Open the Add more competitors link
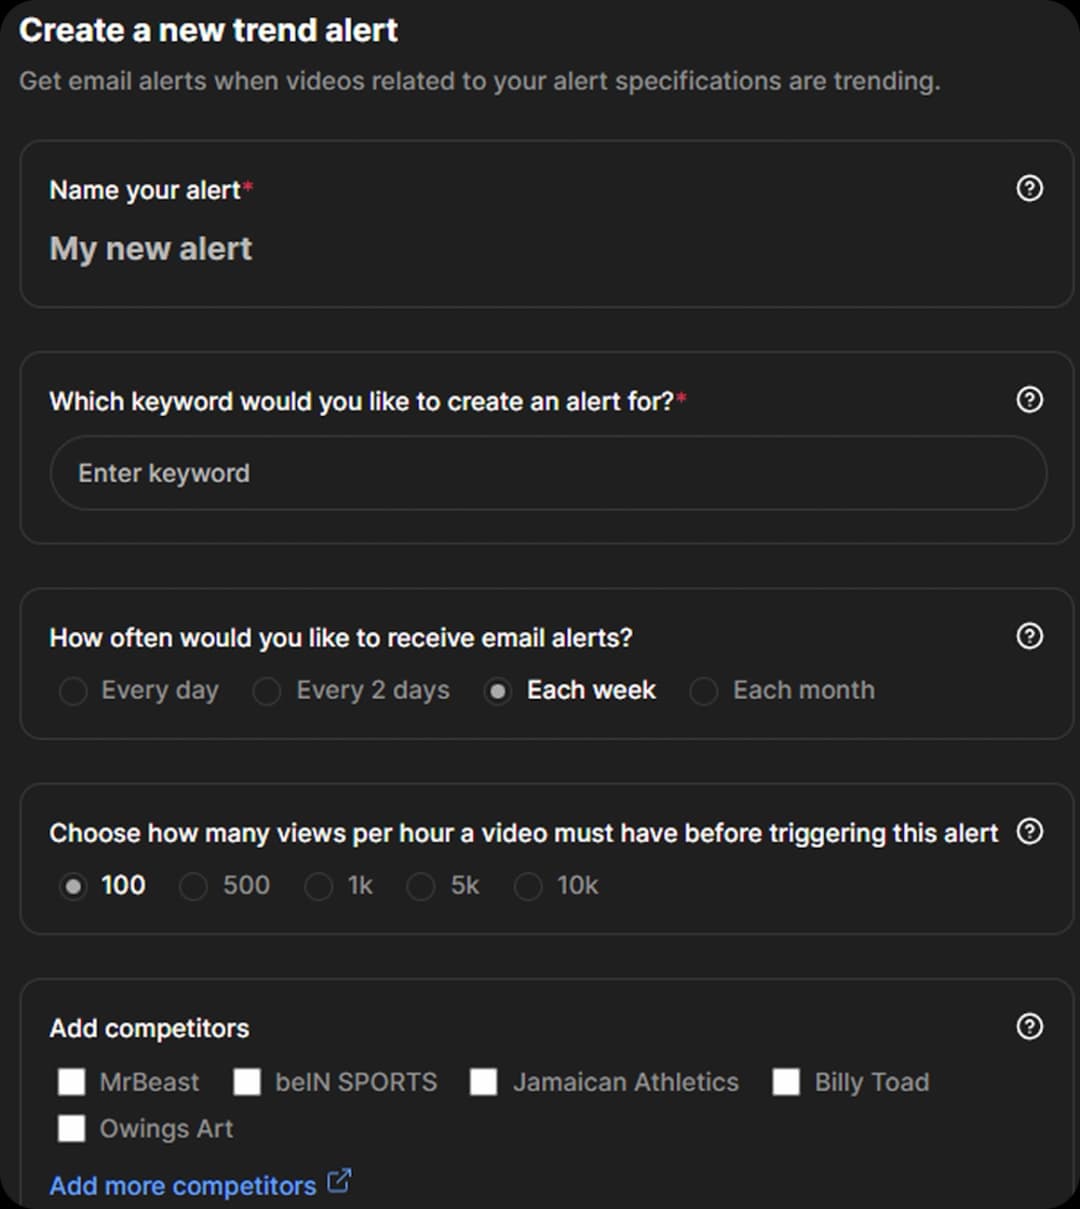This screenshot has width=1080, height=1209. point(183,1186)
